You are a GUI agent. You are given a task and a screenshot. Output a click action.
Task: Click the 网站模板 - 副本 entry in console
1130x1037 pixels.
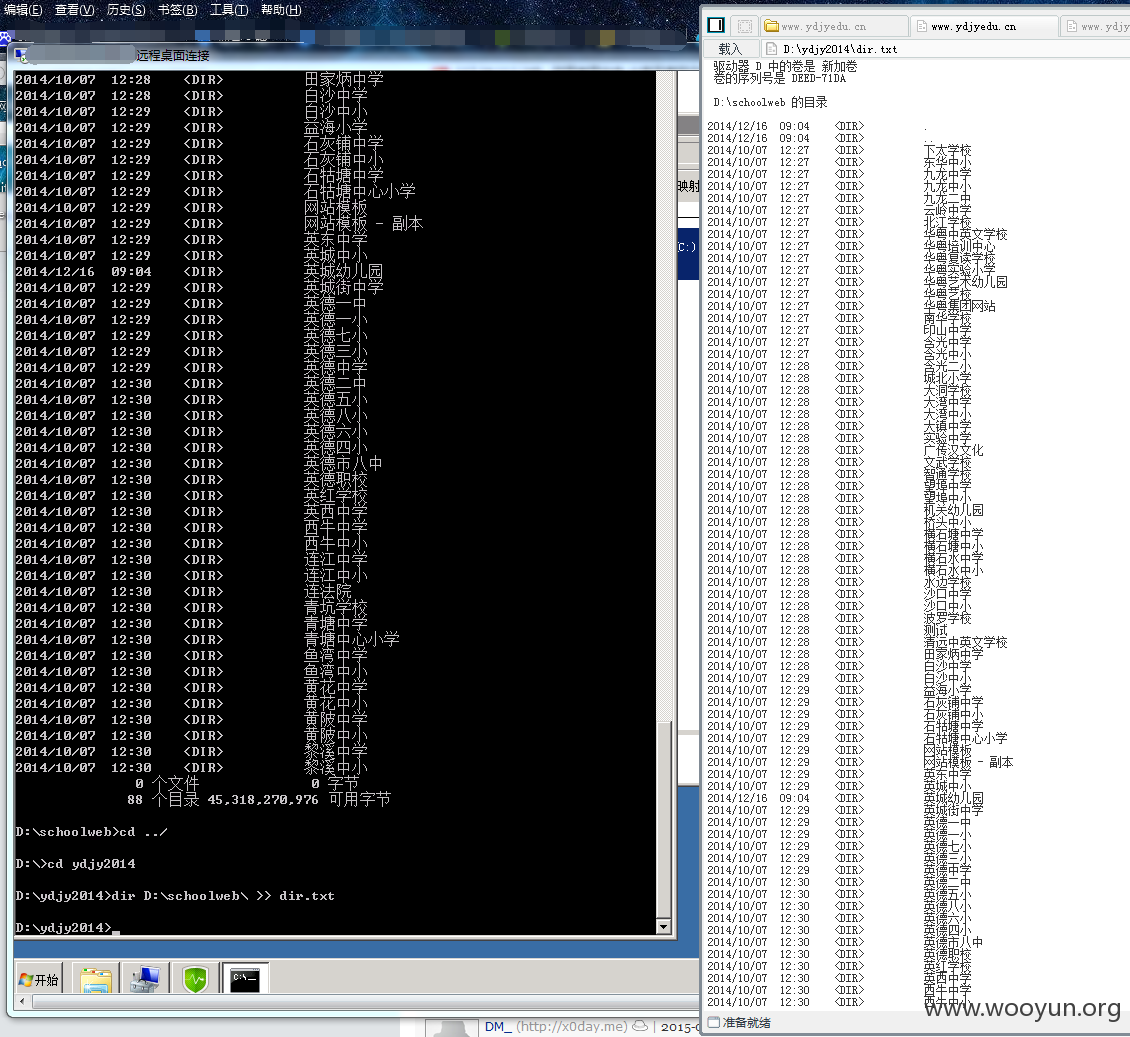(363, 223)
